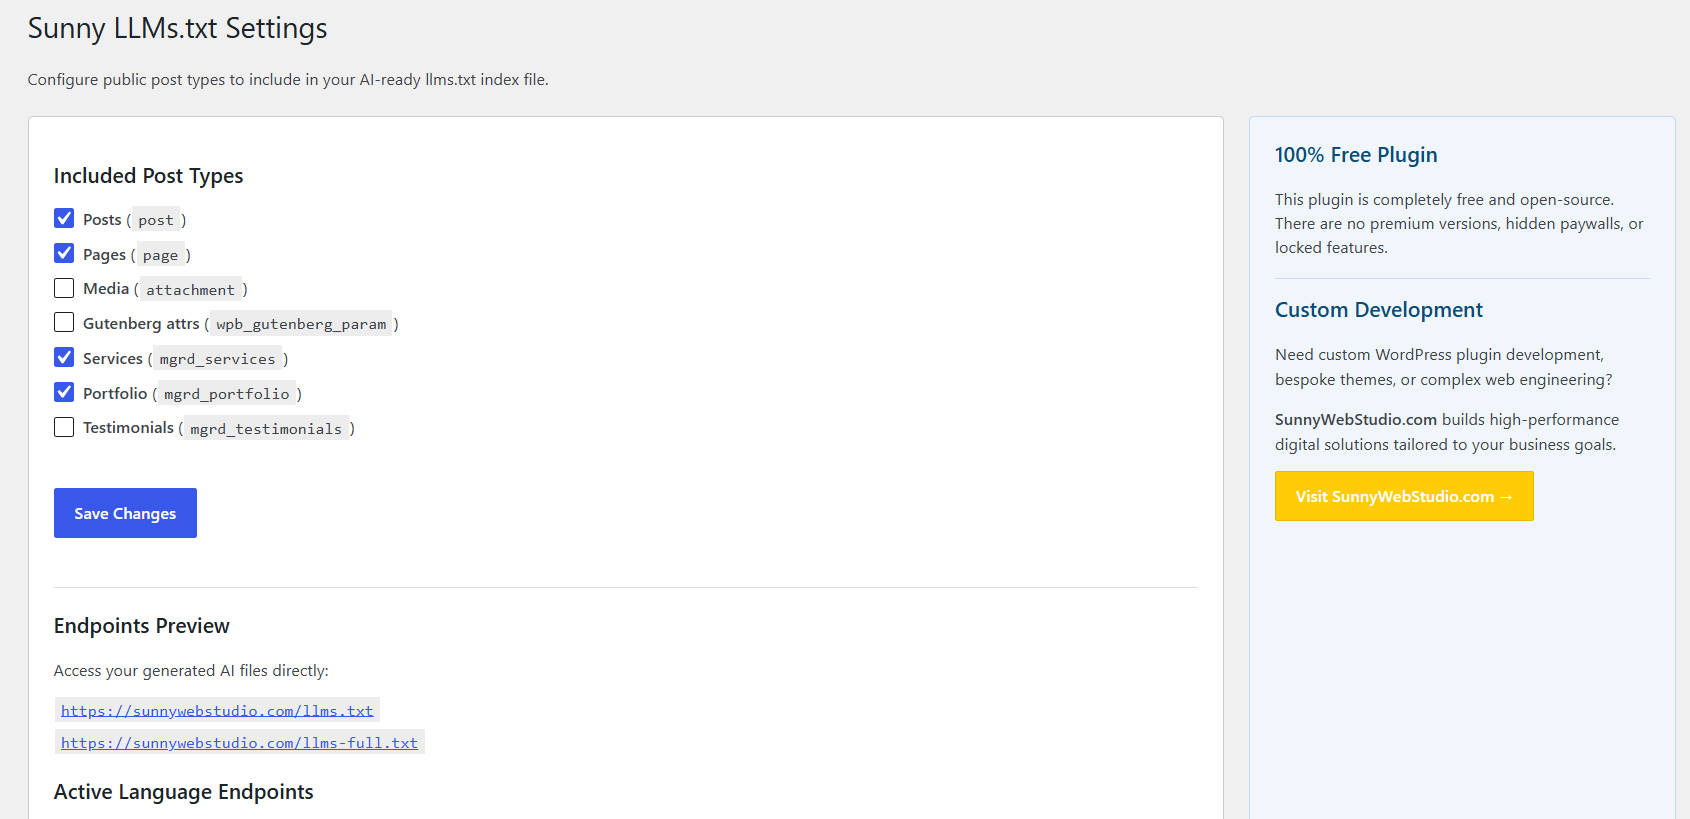
Task: Enable the Testimonials checkbox
Action: [x=64, y=427]
